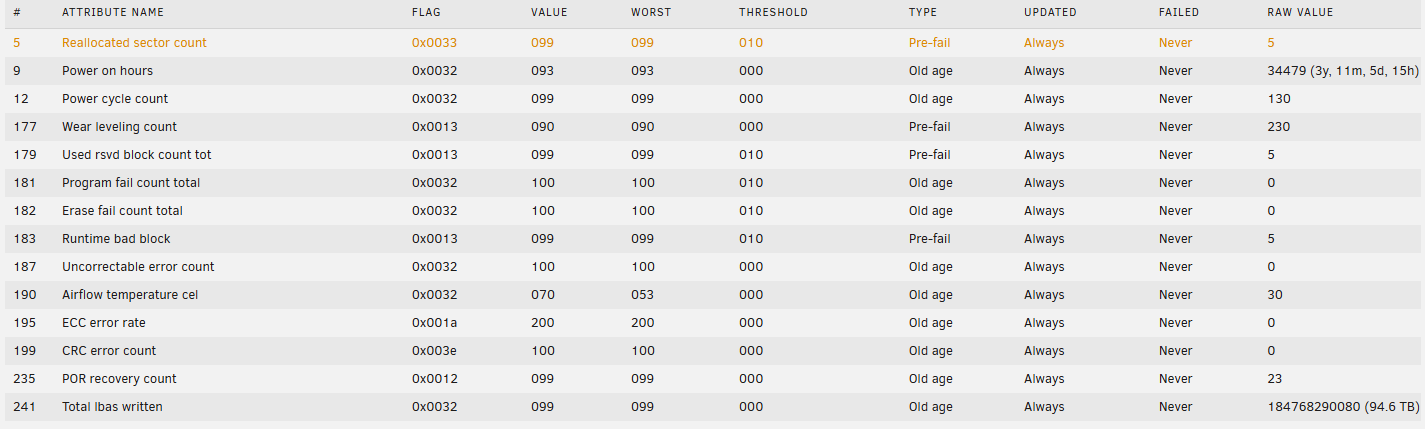Click Used rsvd block count tot
The height and width of the screenshot is (429, 1425).
click(136, 155)
